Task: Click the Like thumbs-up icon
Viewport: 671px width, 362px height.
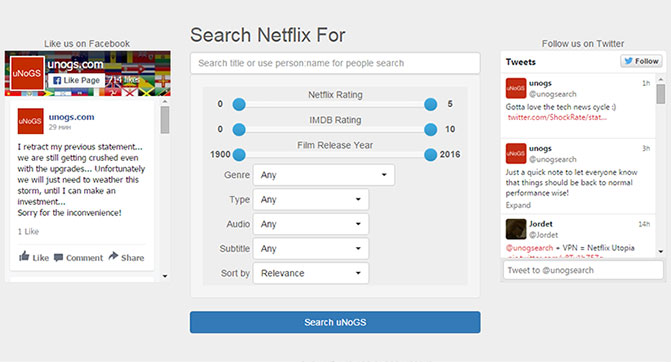Action: pos(24,256)
